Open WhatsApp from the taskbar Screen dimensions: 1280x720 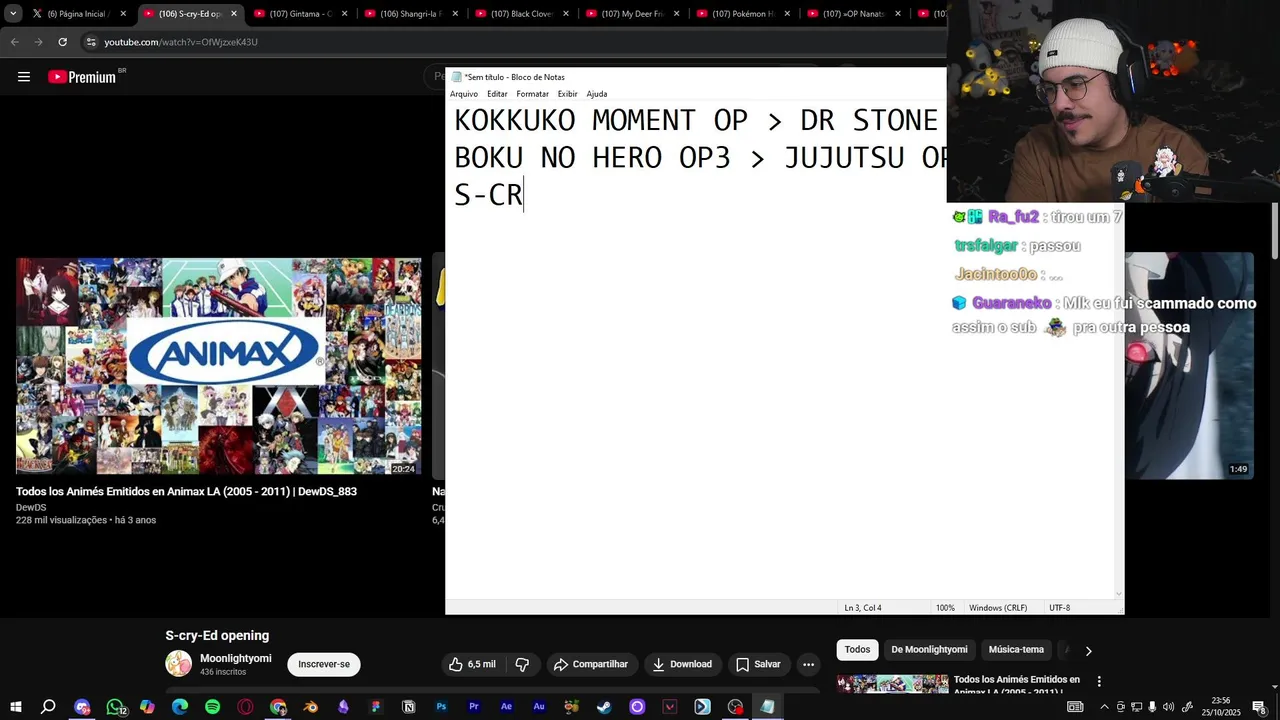coord(115,707)
